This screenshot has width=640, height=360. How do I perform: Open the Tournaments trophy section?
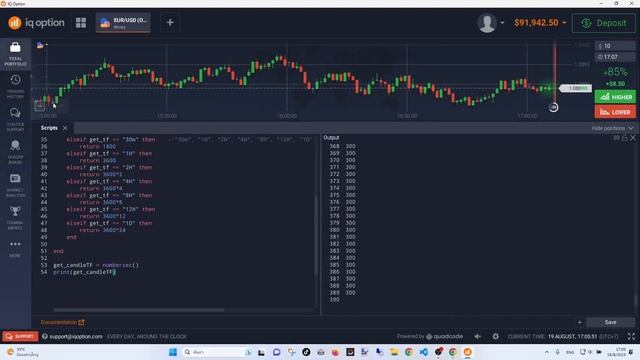point(15,218)
